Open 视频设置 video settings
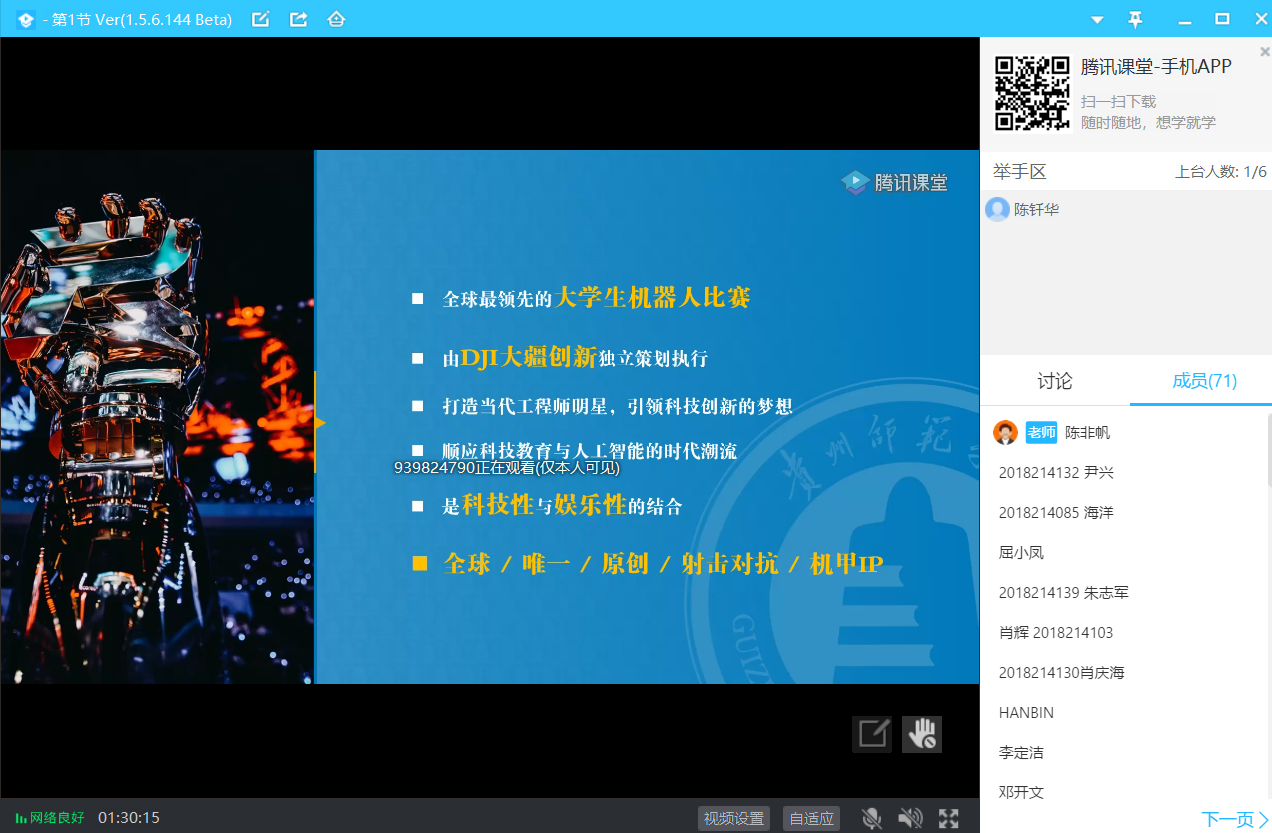 point(734,818)
